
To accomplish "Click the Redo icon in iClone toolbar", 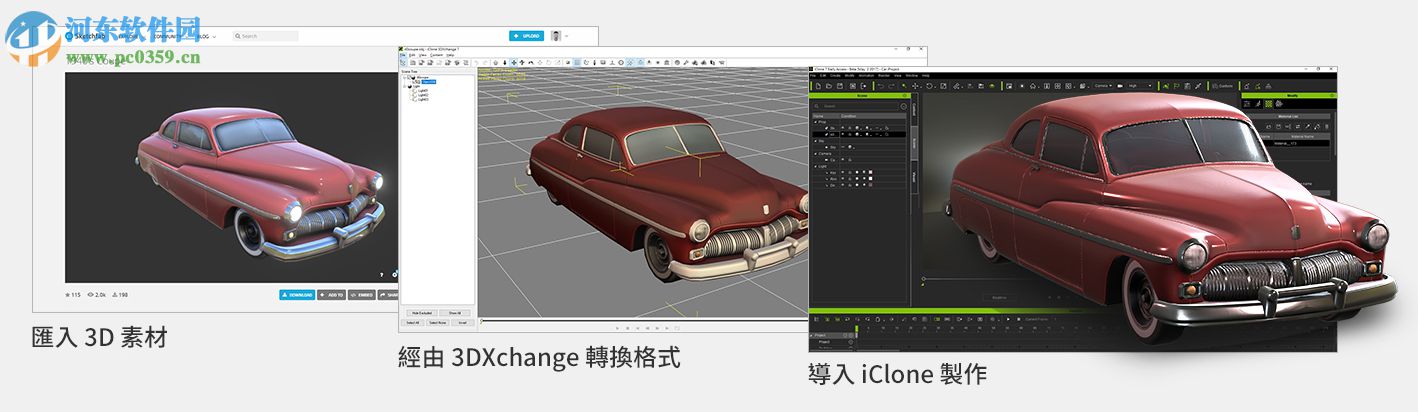I will 891,86.
